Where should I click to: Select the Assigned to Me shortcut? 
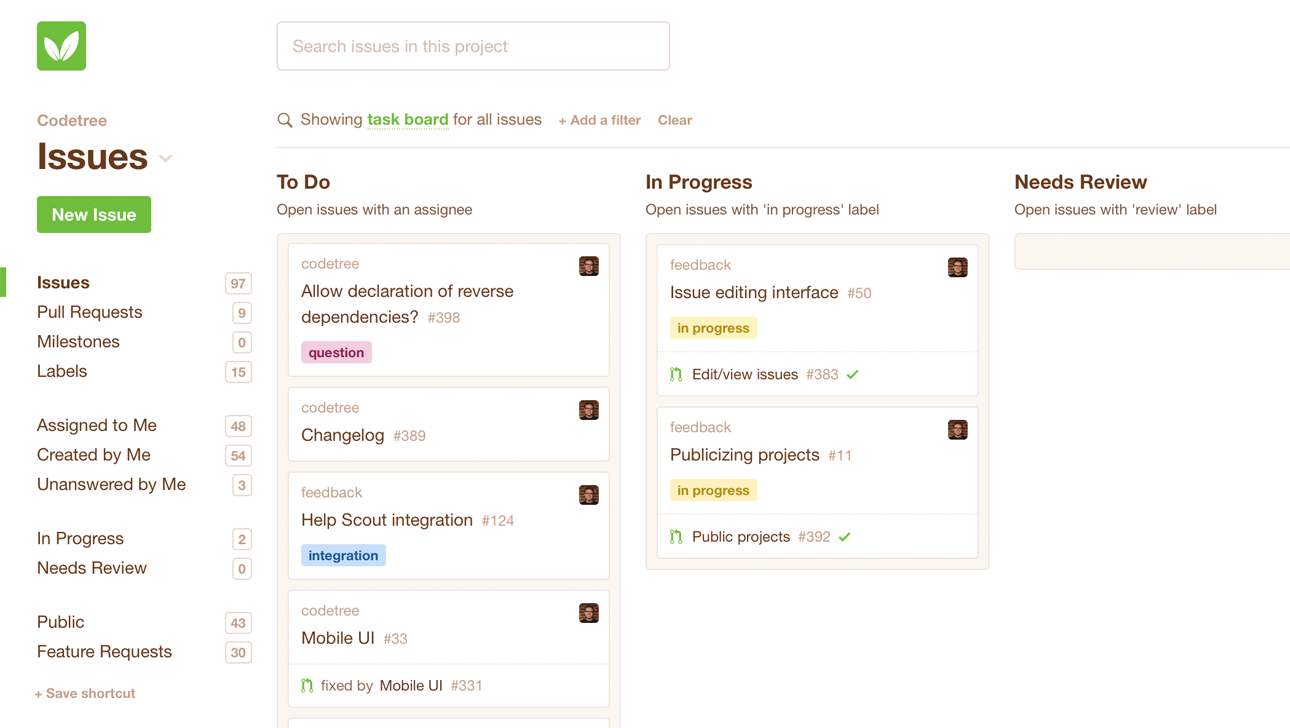97,425
